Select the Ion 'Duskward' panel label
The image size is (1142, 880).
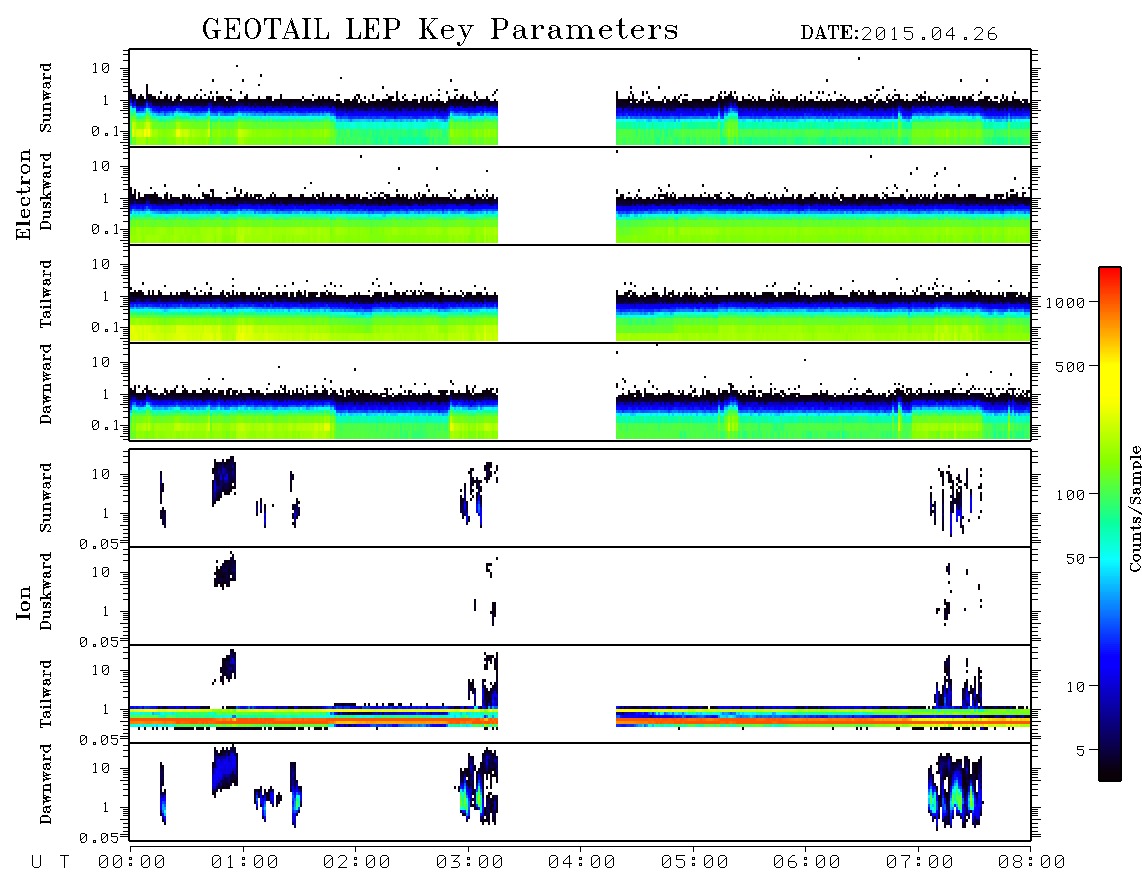[46, 591]
